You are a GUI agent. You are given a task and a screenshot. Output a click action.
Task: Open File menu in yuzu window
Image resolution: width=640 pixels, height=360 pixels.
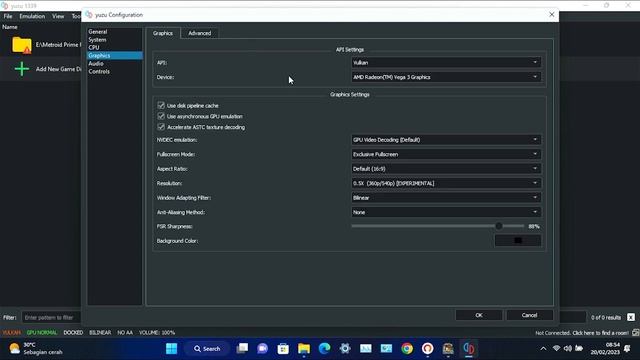[8, 16]
